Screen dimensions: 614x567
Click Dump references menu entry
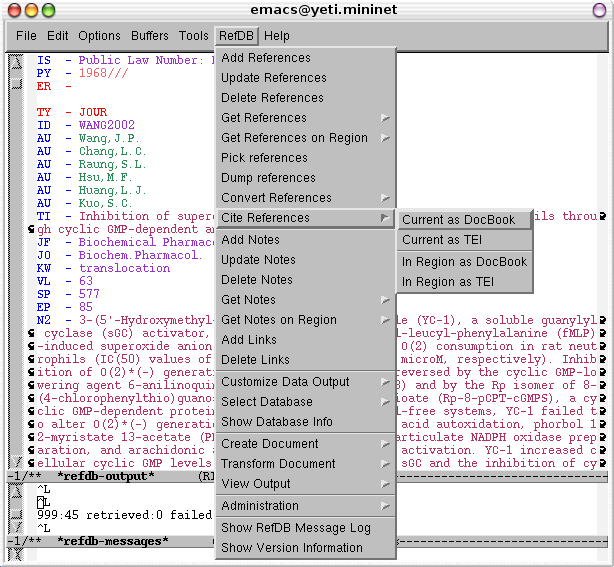268,178
